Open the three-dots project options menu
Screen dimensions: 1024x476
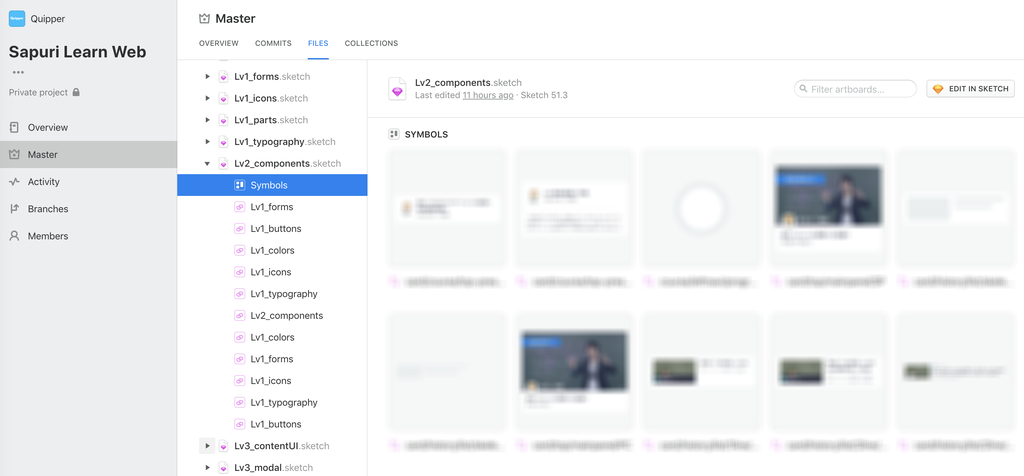(18, 72)
